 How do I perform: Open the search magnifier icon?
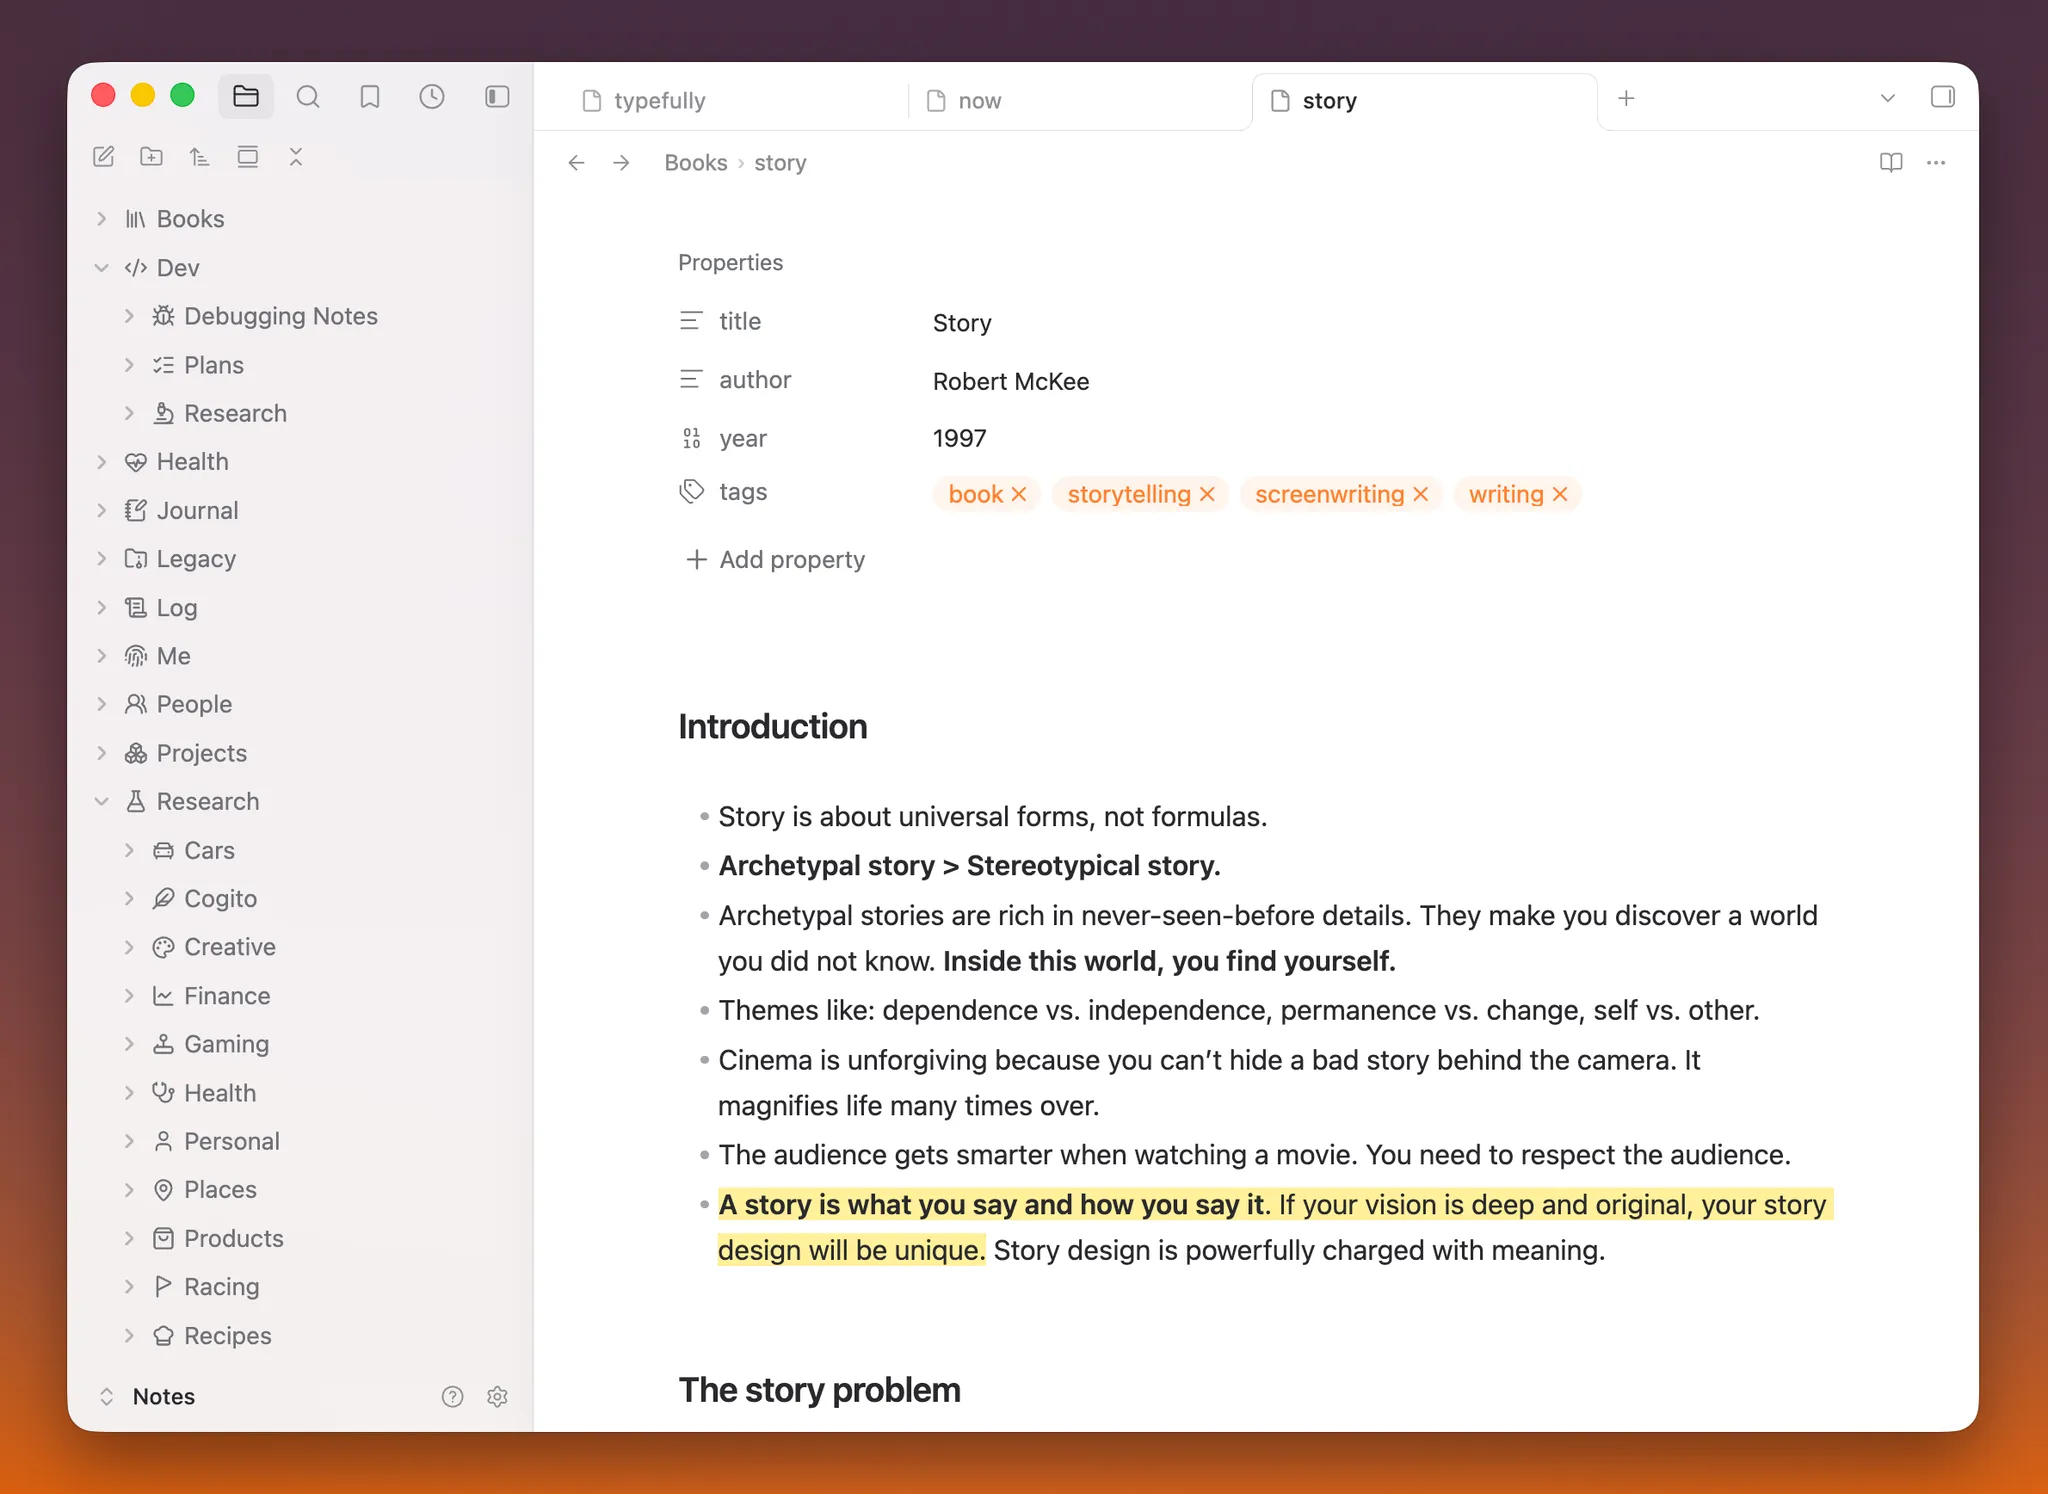(x=308, y=96)
